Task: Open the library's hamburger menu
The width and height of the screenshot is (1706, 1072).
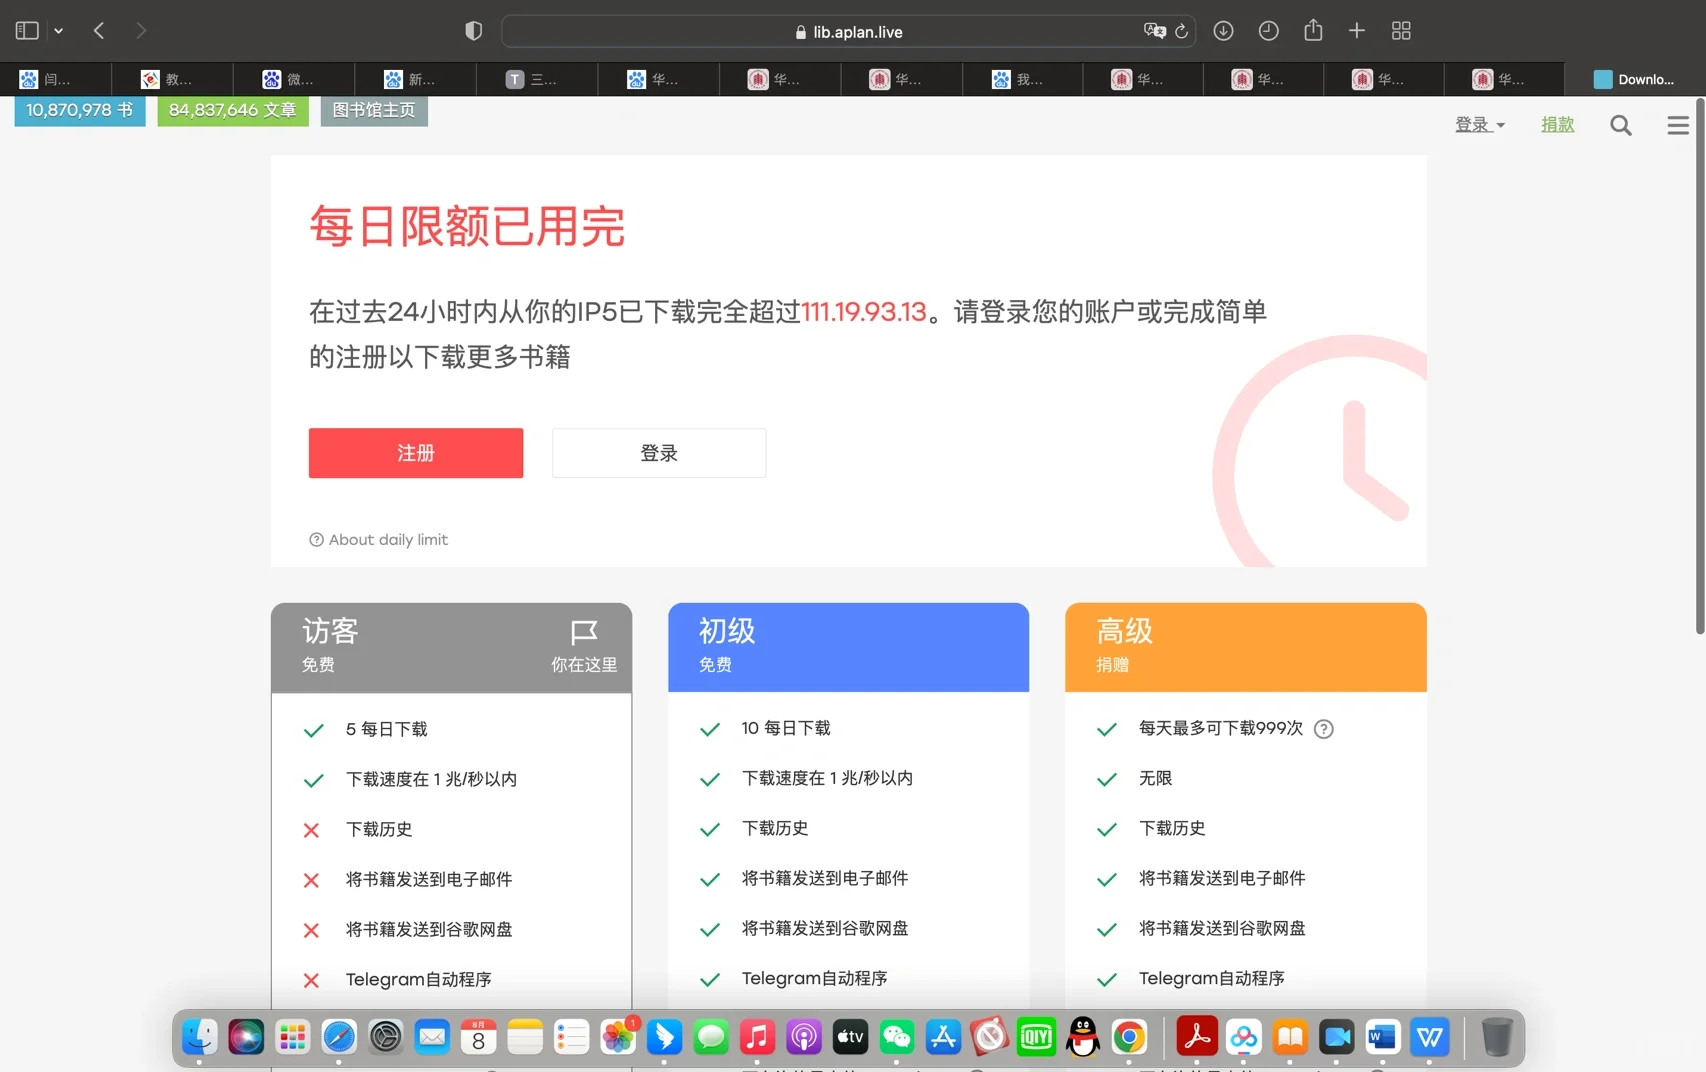Action: click(x=1677, y=125)
